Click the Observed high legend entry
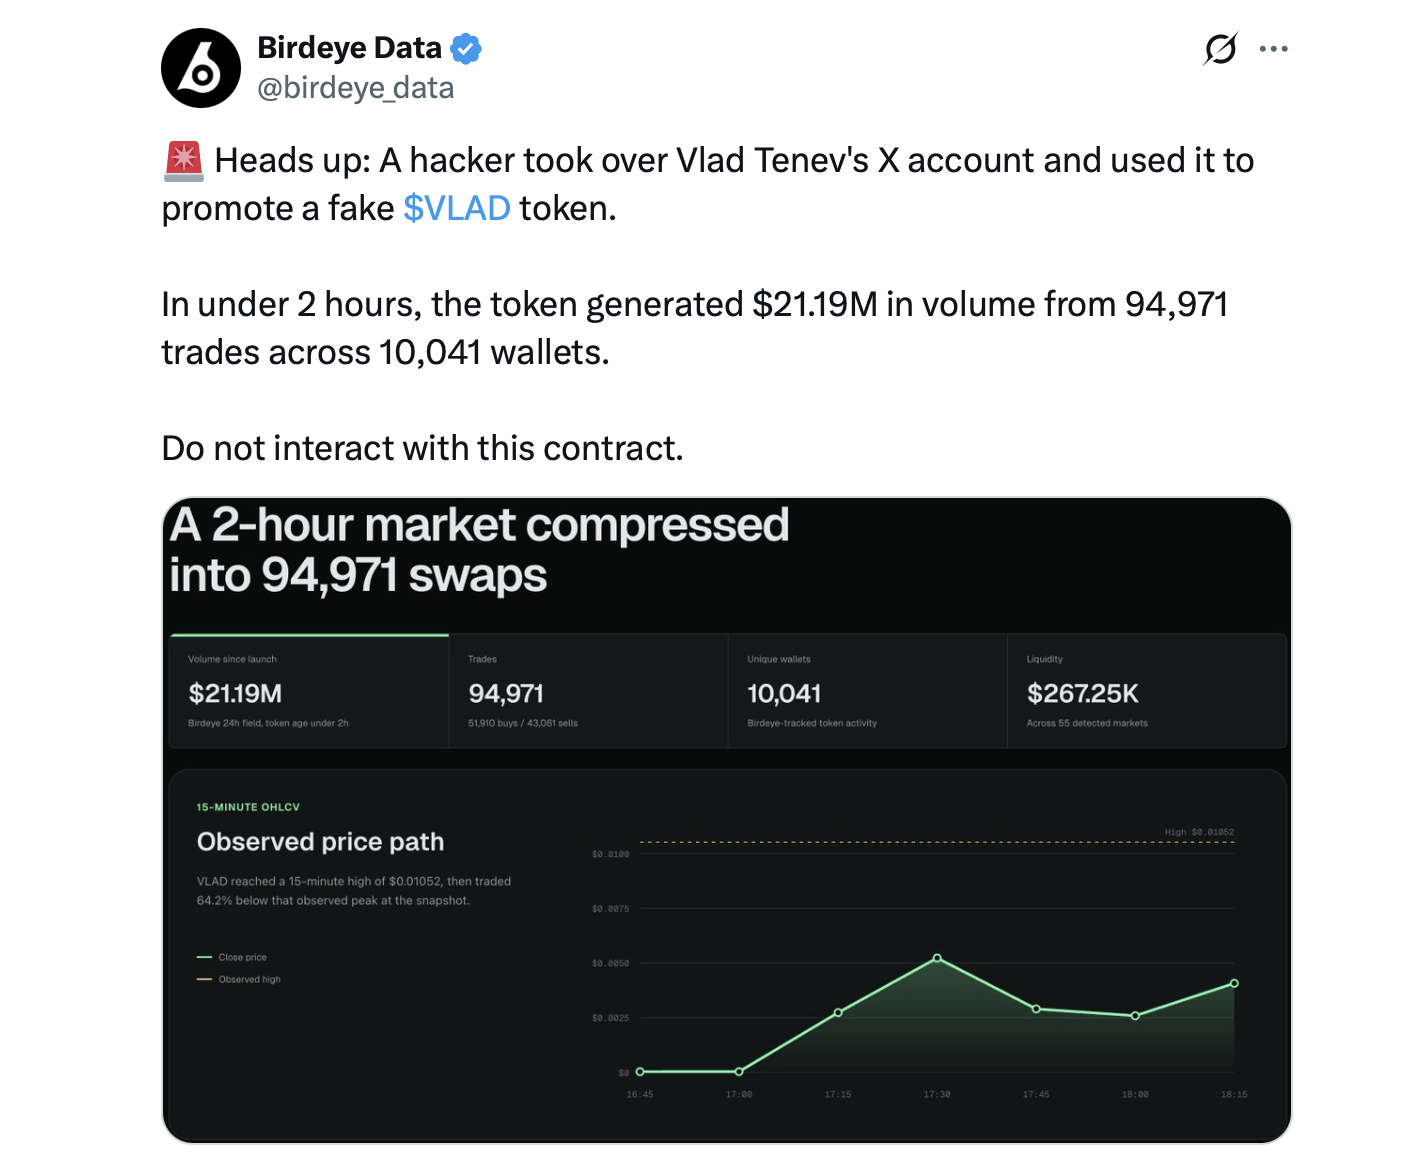 point(239,979)
